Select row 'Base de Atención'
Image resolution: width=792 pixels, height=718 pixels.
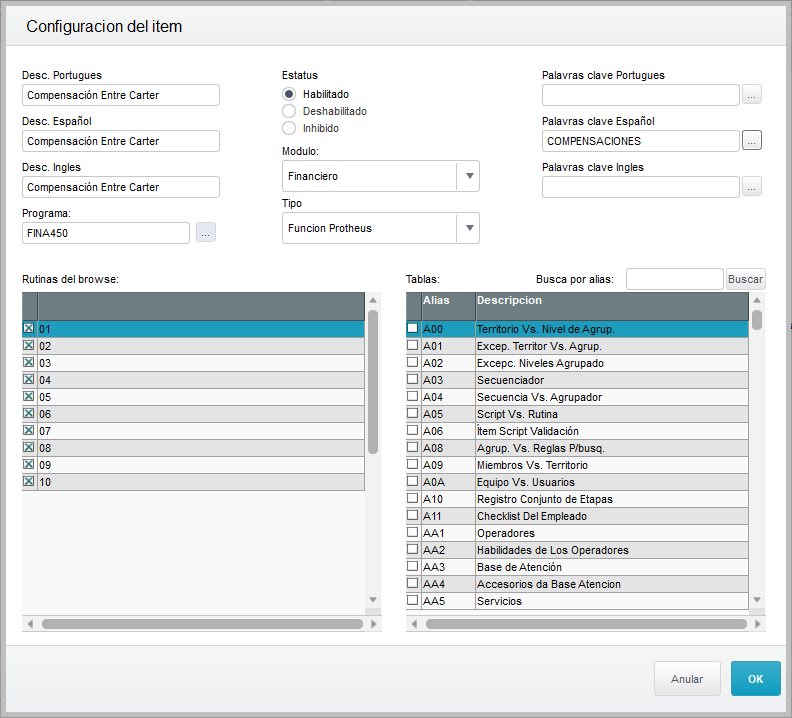pos(577,567)
